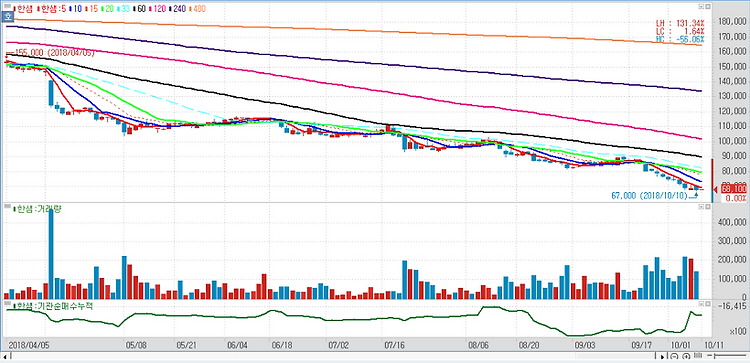Select the black 60-day moving average legend
This screenshot has height=363, width=750.
pyautogui.click(x=139, y=9)
